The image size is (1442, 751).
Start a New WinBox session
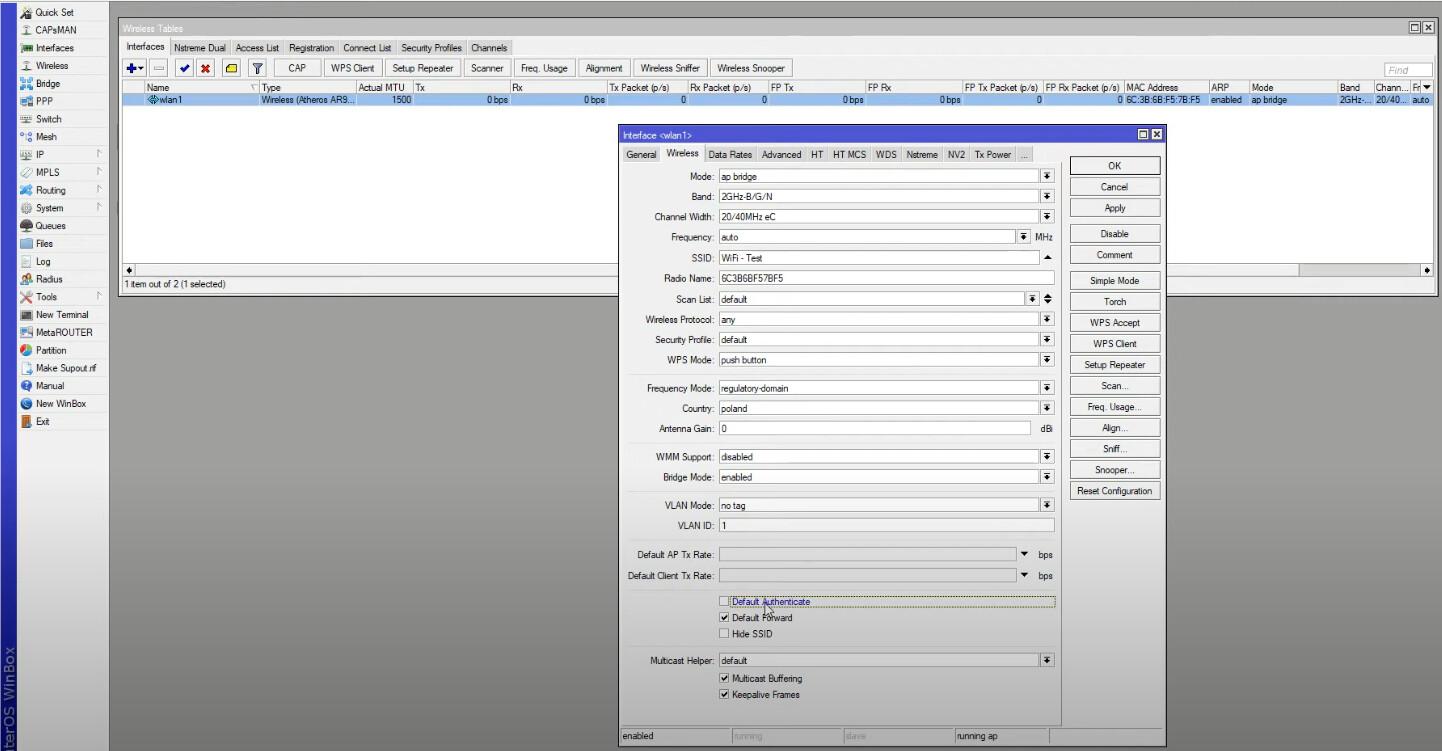[x=60, y=404]
